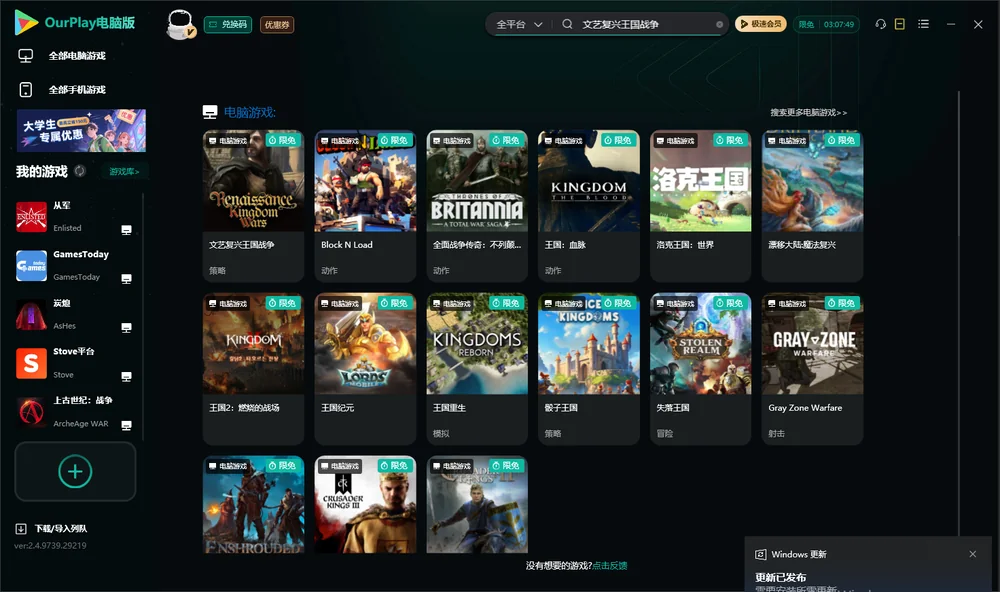Viewport: 1000px width, 592px height.
Task: Open the hamburger menu list icon
Action: click(923, 24)
